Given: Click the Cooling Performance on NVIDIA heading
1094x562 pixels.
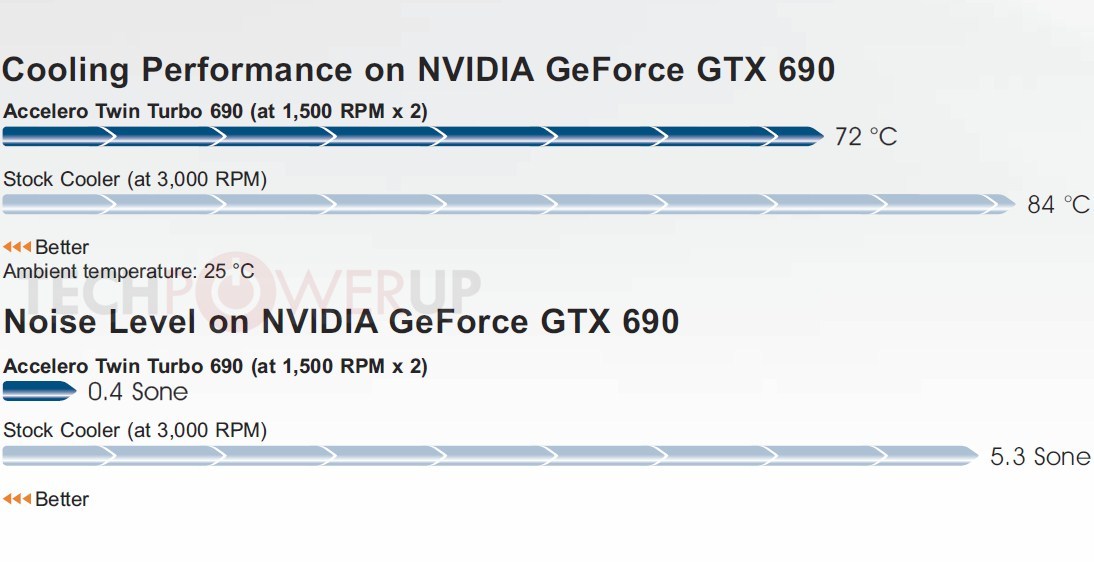Looking at the screenshot, I should click(419, 71).
